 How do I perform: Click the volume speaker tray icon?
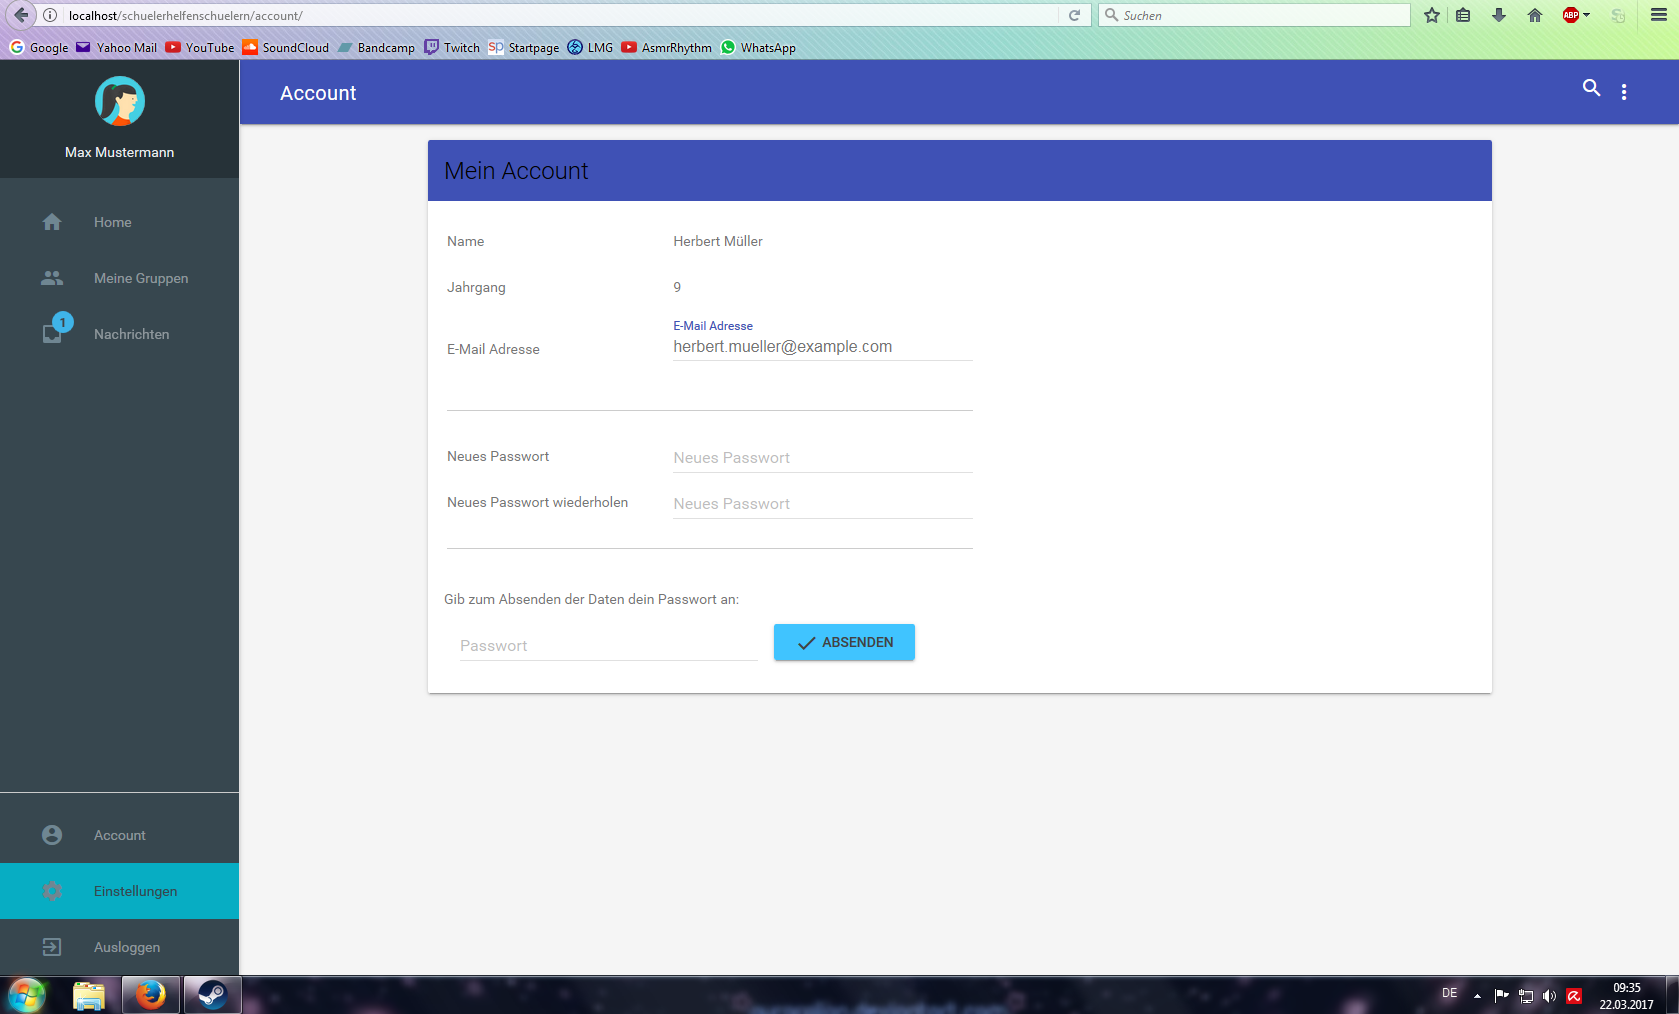pos(1549,996)
